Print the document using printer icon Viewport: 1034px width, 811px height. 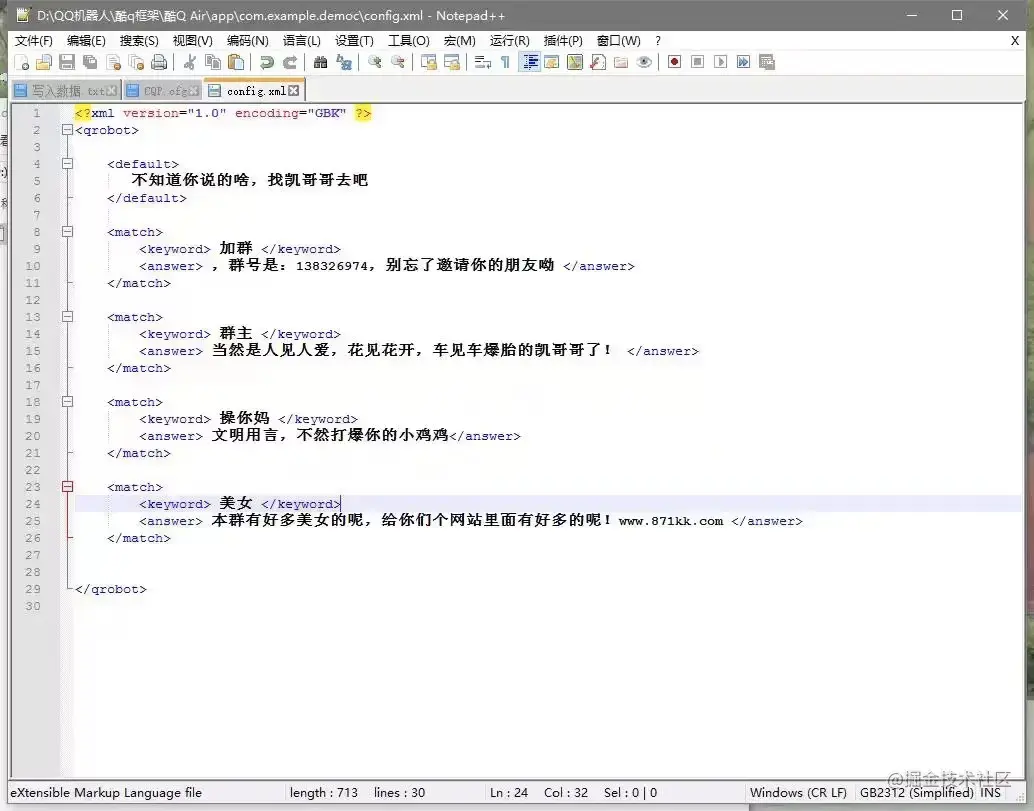[159, 63]
